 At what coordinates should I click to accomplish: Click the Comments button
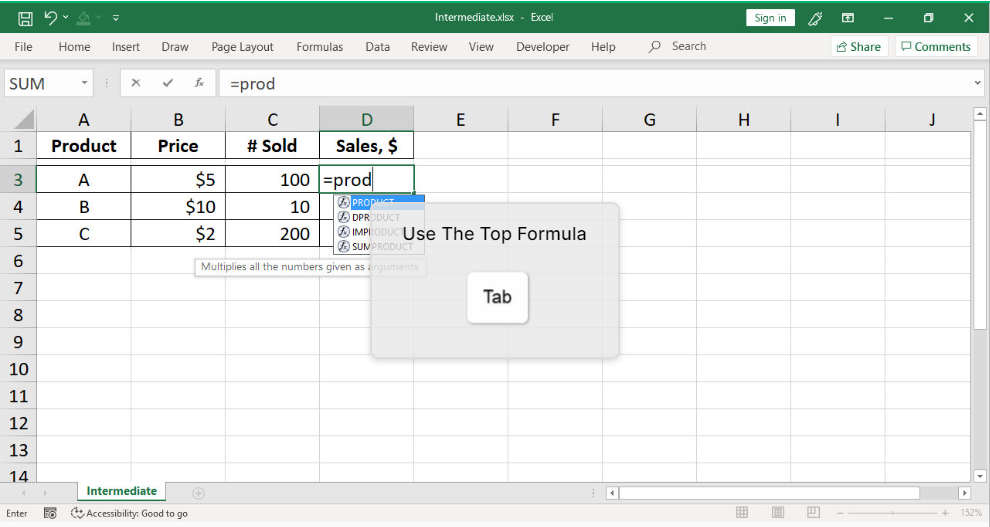936,47
